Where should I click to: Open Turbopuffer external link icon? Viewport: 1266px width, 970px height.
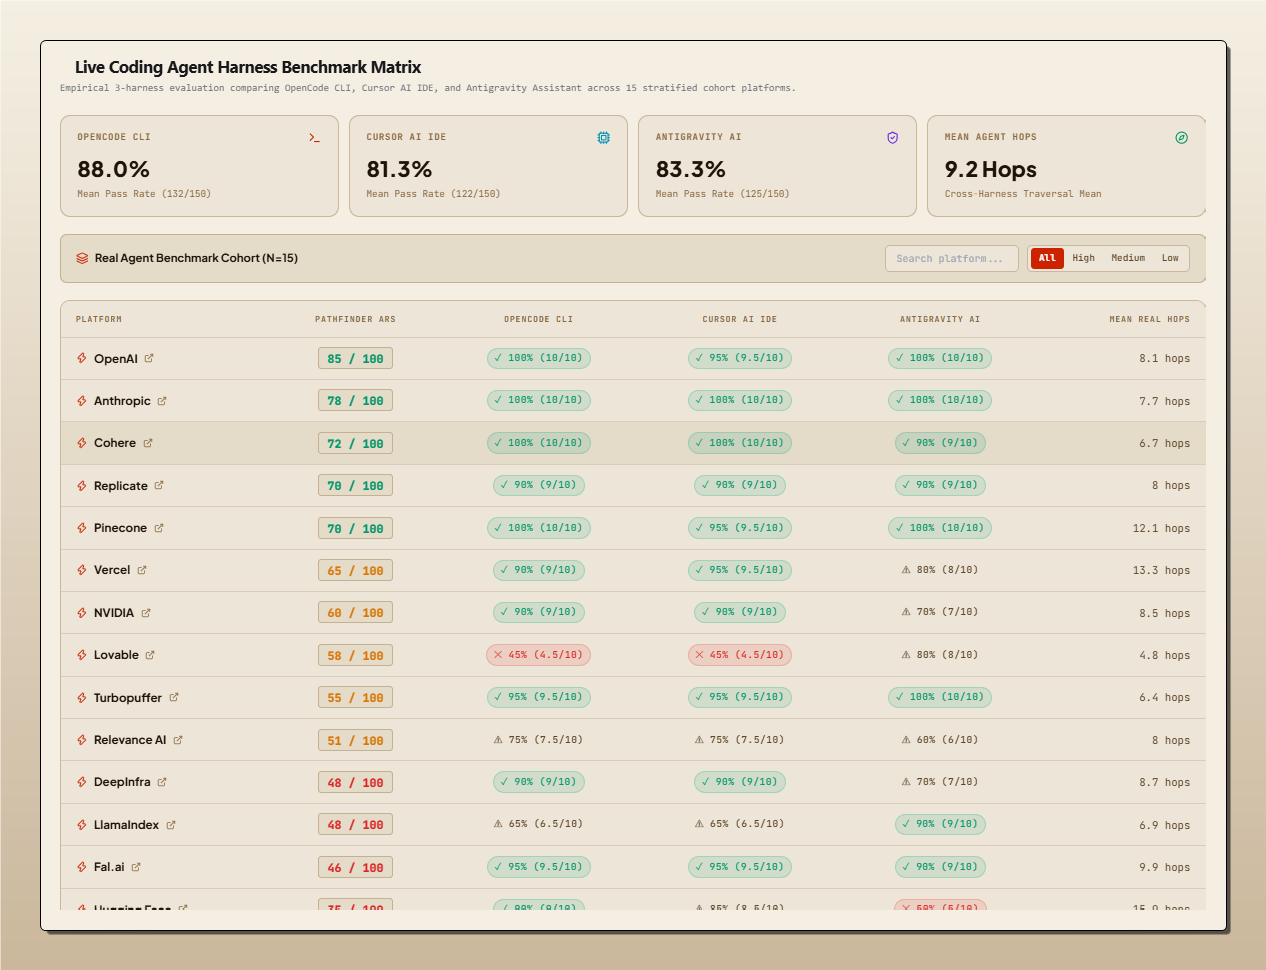pos(174,698)
